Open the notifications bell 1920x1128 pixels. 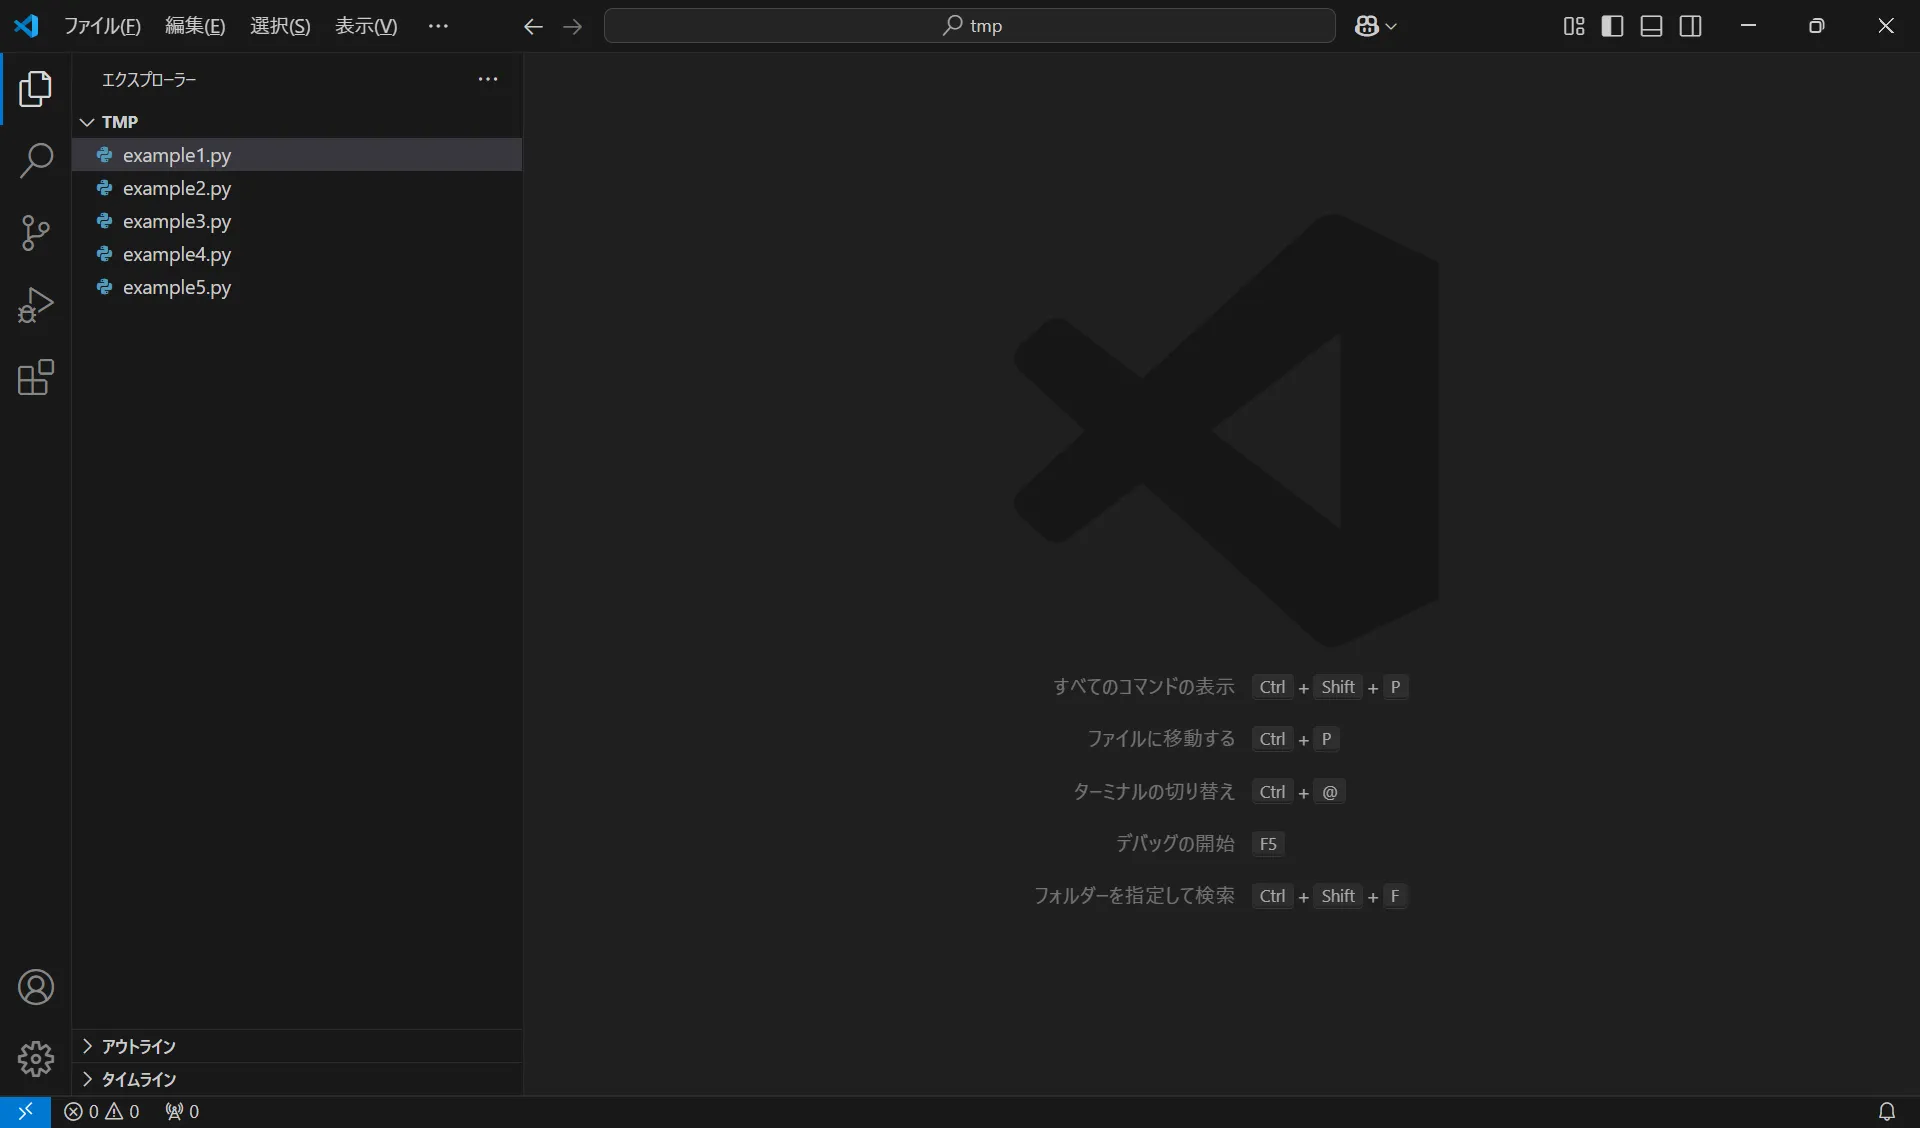pyautogui.click(x=1886, y=1111)
